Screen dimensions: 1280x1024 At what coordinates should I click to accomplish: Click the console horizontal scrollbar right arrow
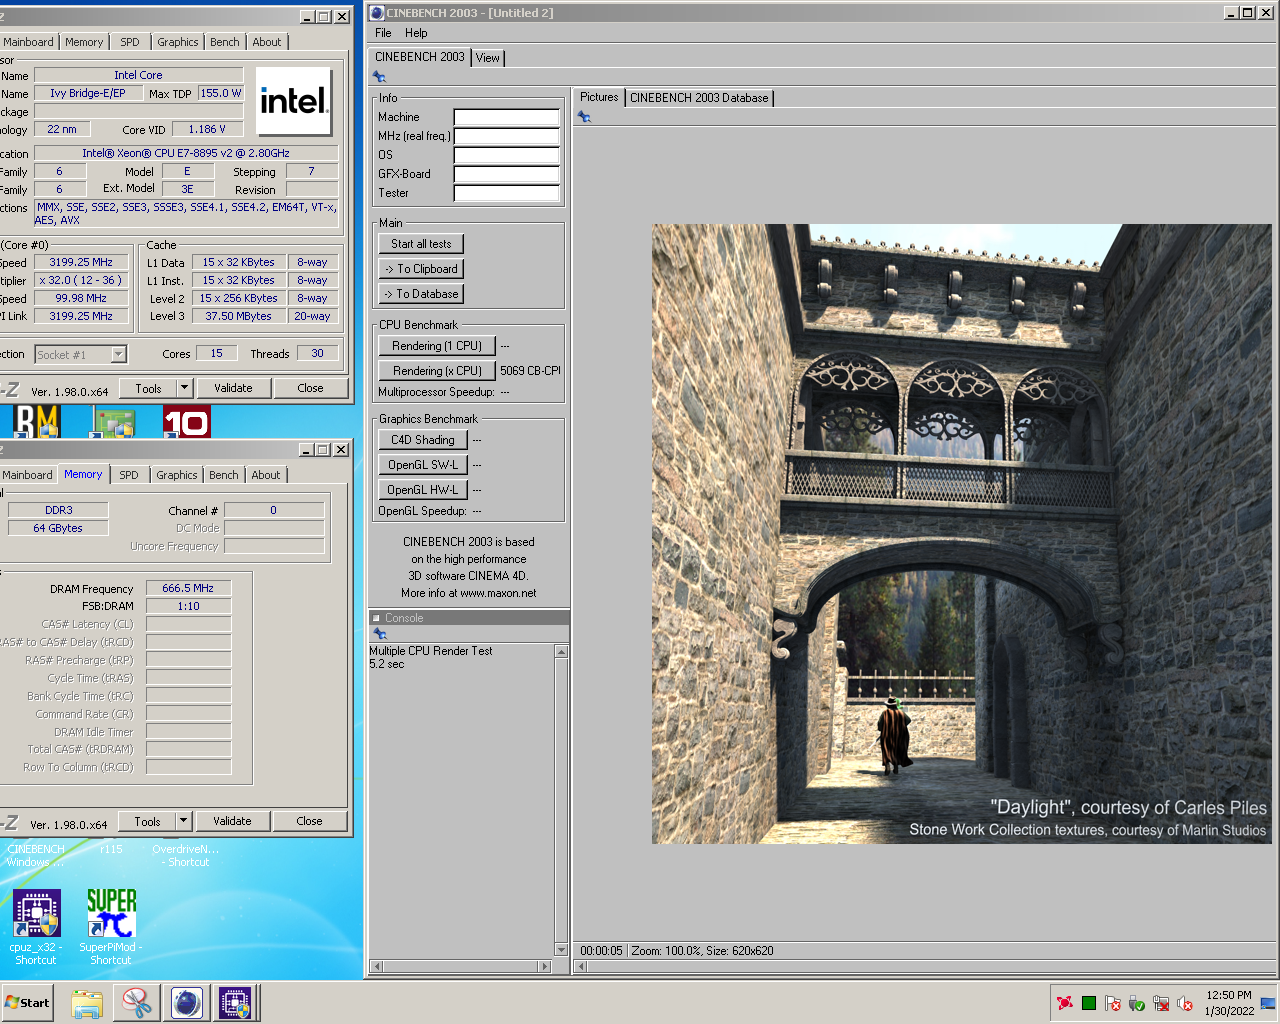pyautogui.click(x=544, y=966)
